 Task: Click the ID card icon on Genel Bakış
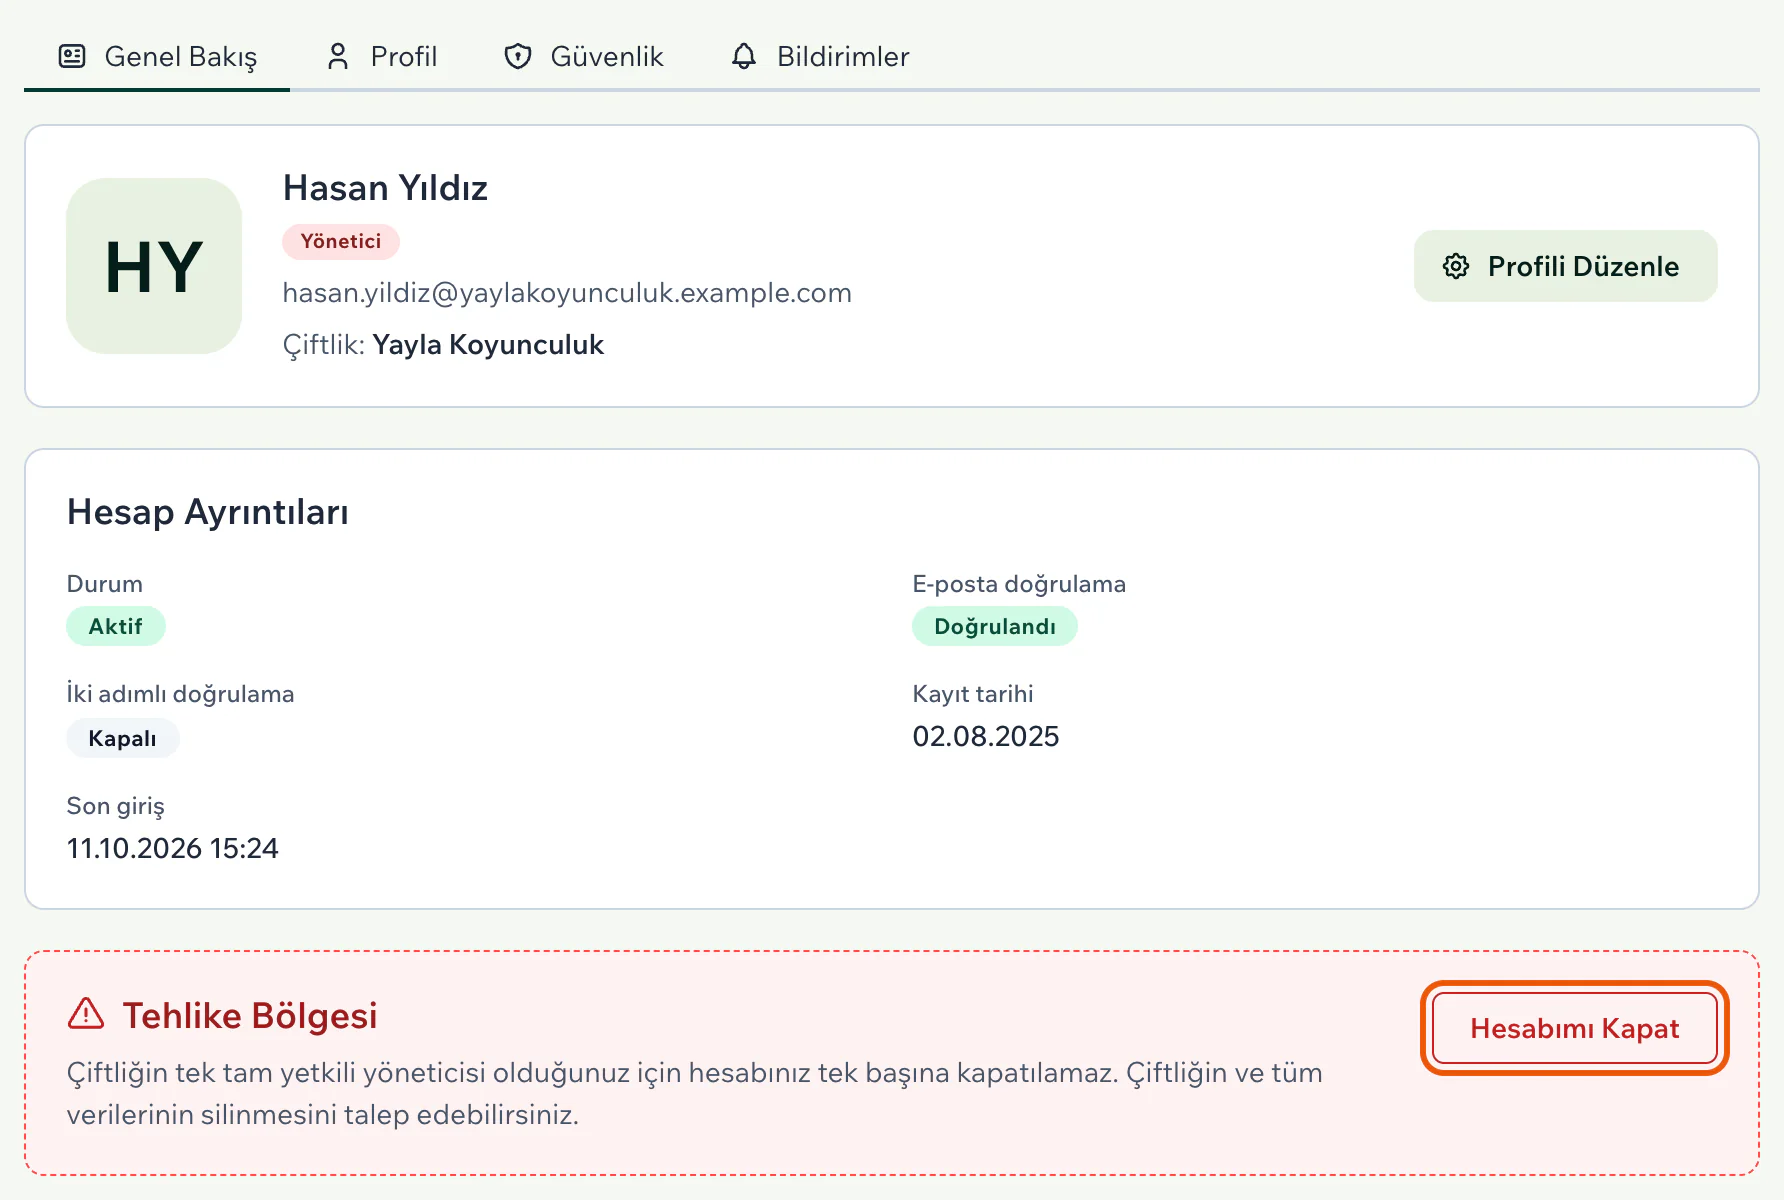(x=72, y=56)
